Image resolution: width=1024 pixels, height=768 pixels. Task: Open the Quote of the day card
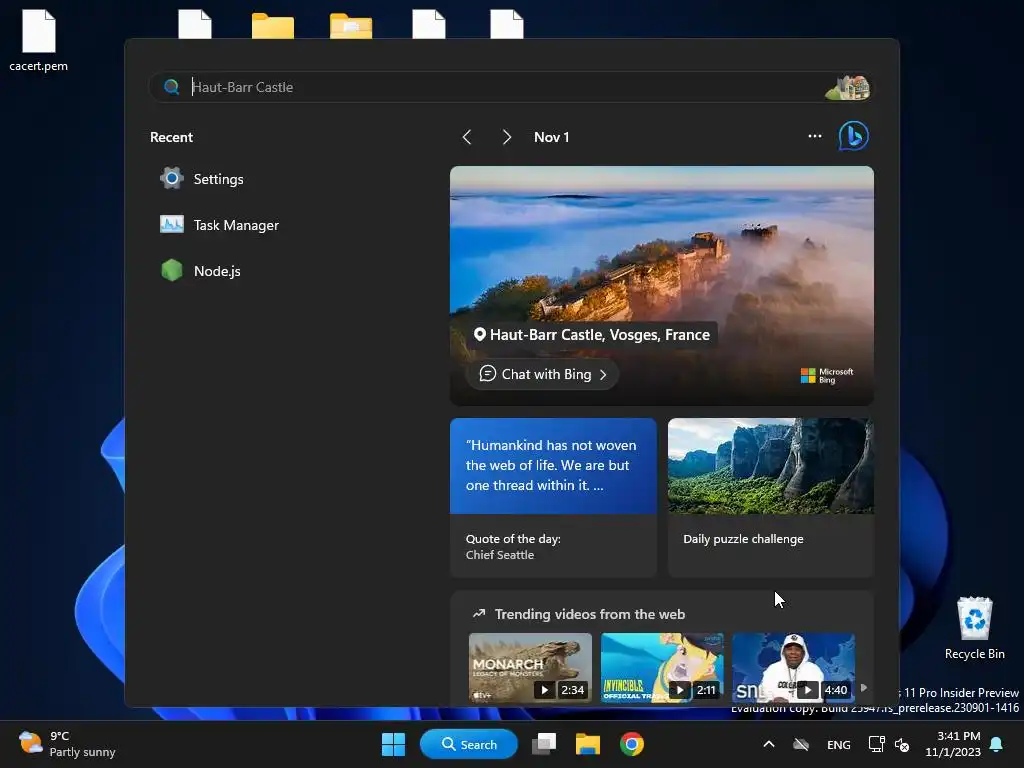(553, 498)
